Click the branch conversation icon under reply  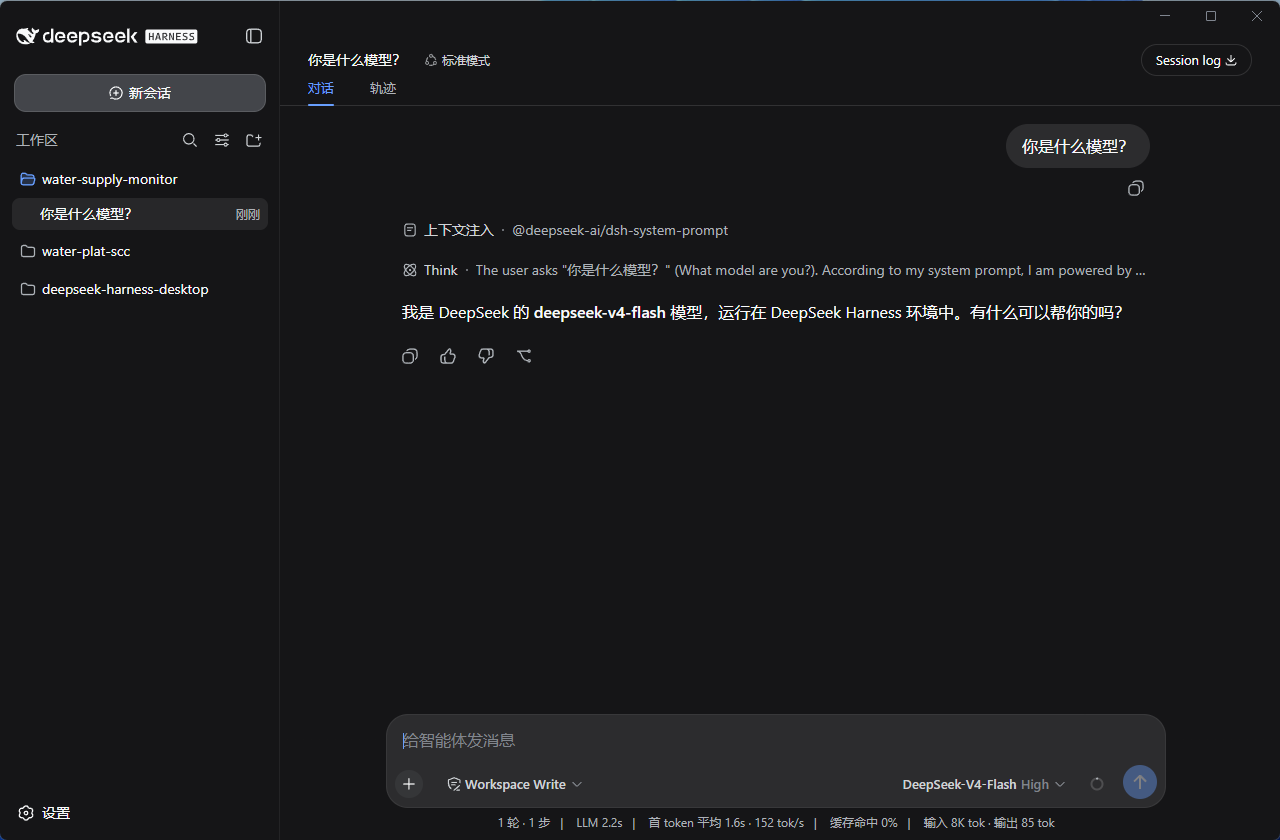[x=524, y=356]
